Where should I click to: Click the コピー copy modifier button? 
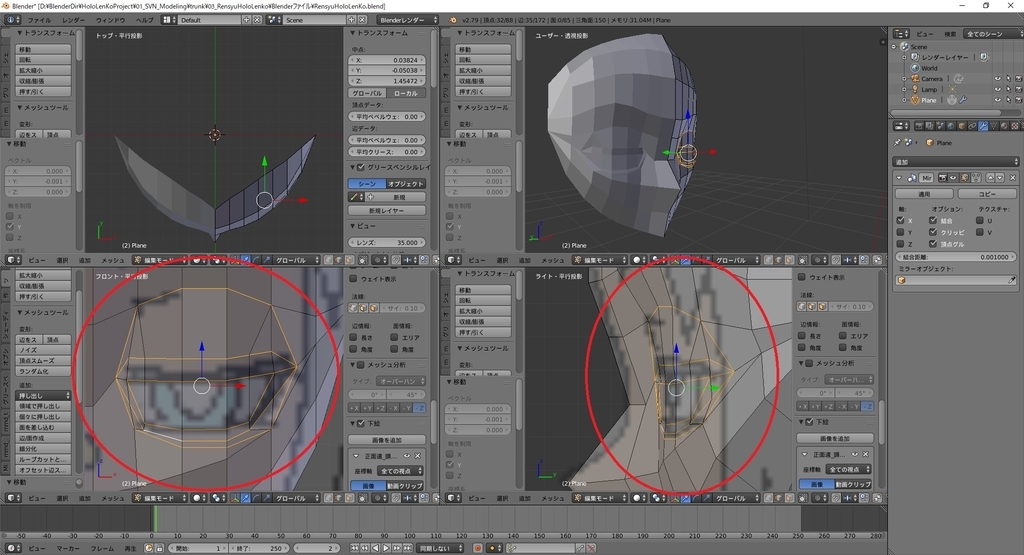coord(987,193)
